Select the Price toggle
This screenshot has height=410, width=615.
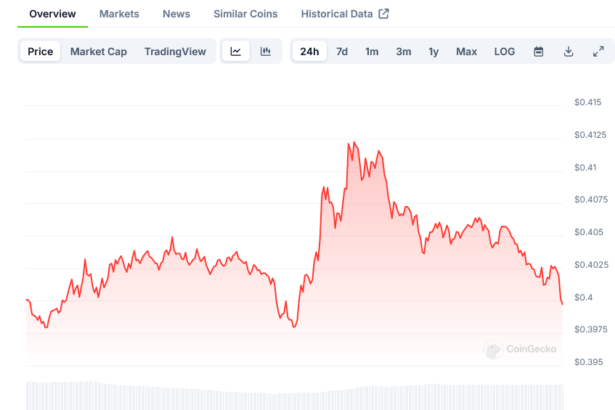click(x=41, y=51)
